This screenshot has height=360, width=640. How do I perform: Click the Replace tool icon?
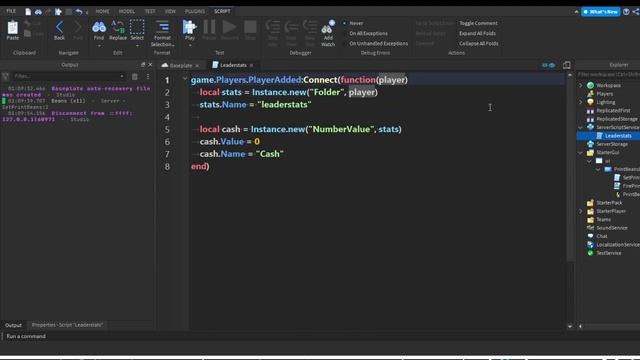[x=118, y=27]
